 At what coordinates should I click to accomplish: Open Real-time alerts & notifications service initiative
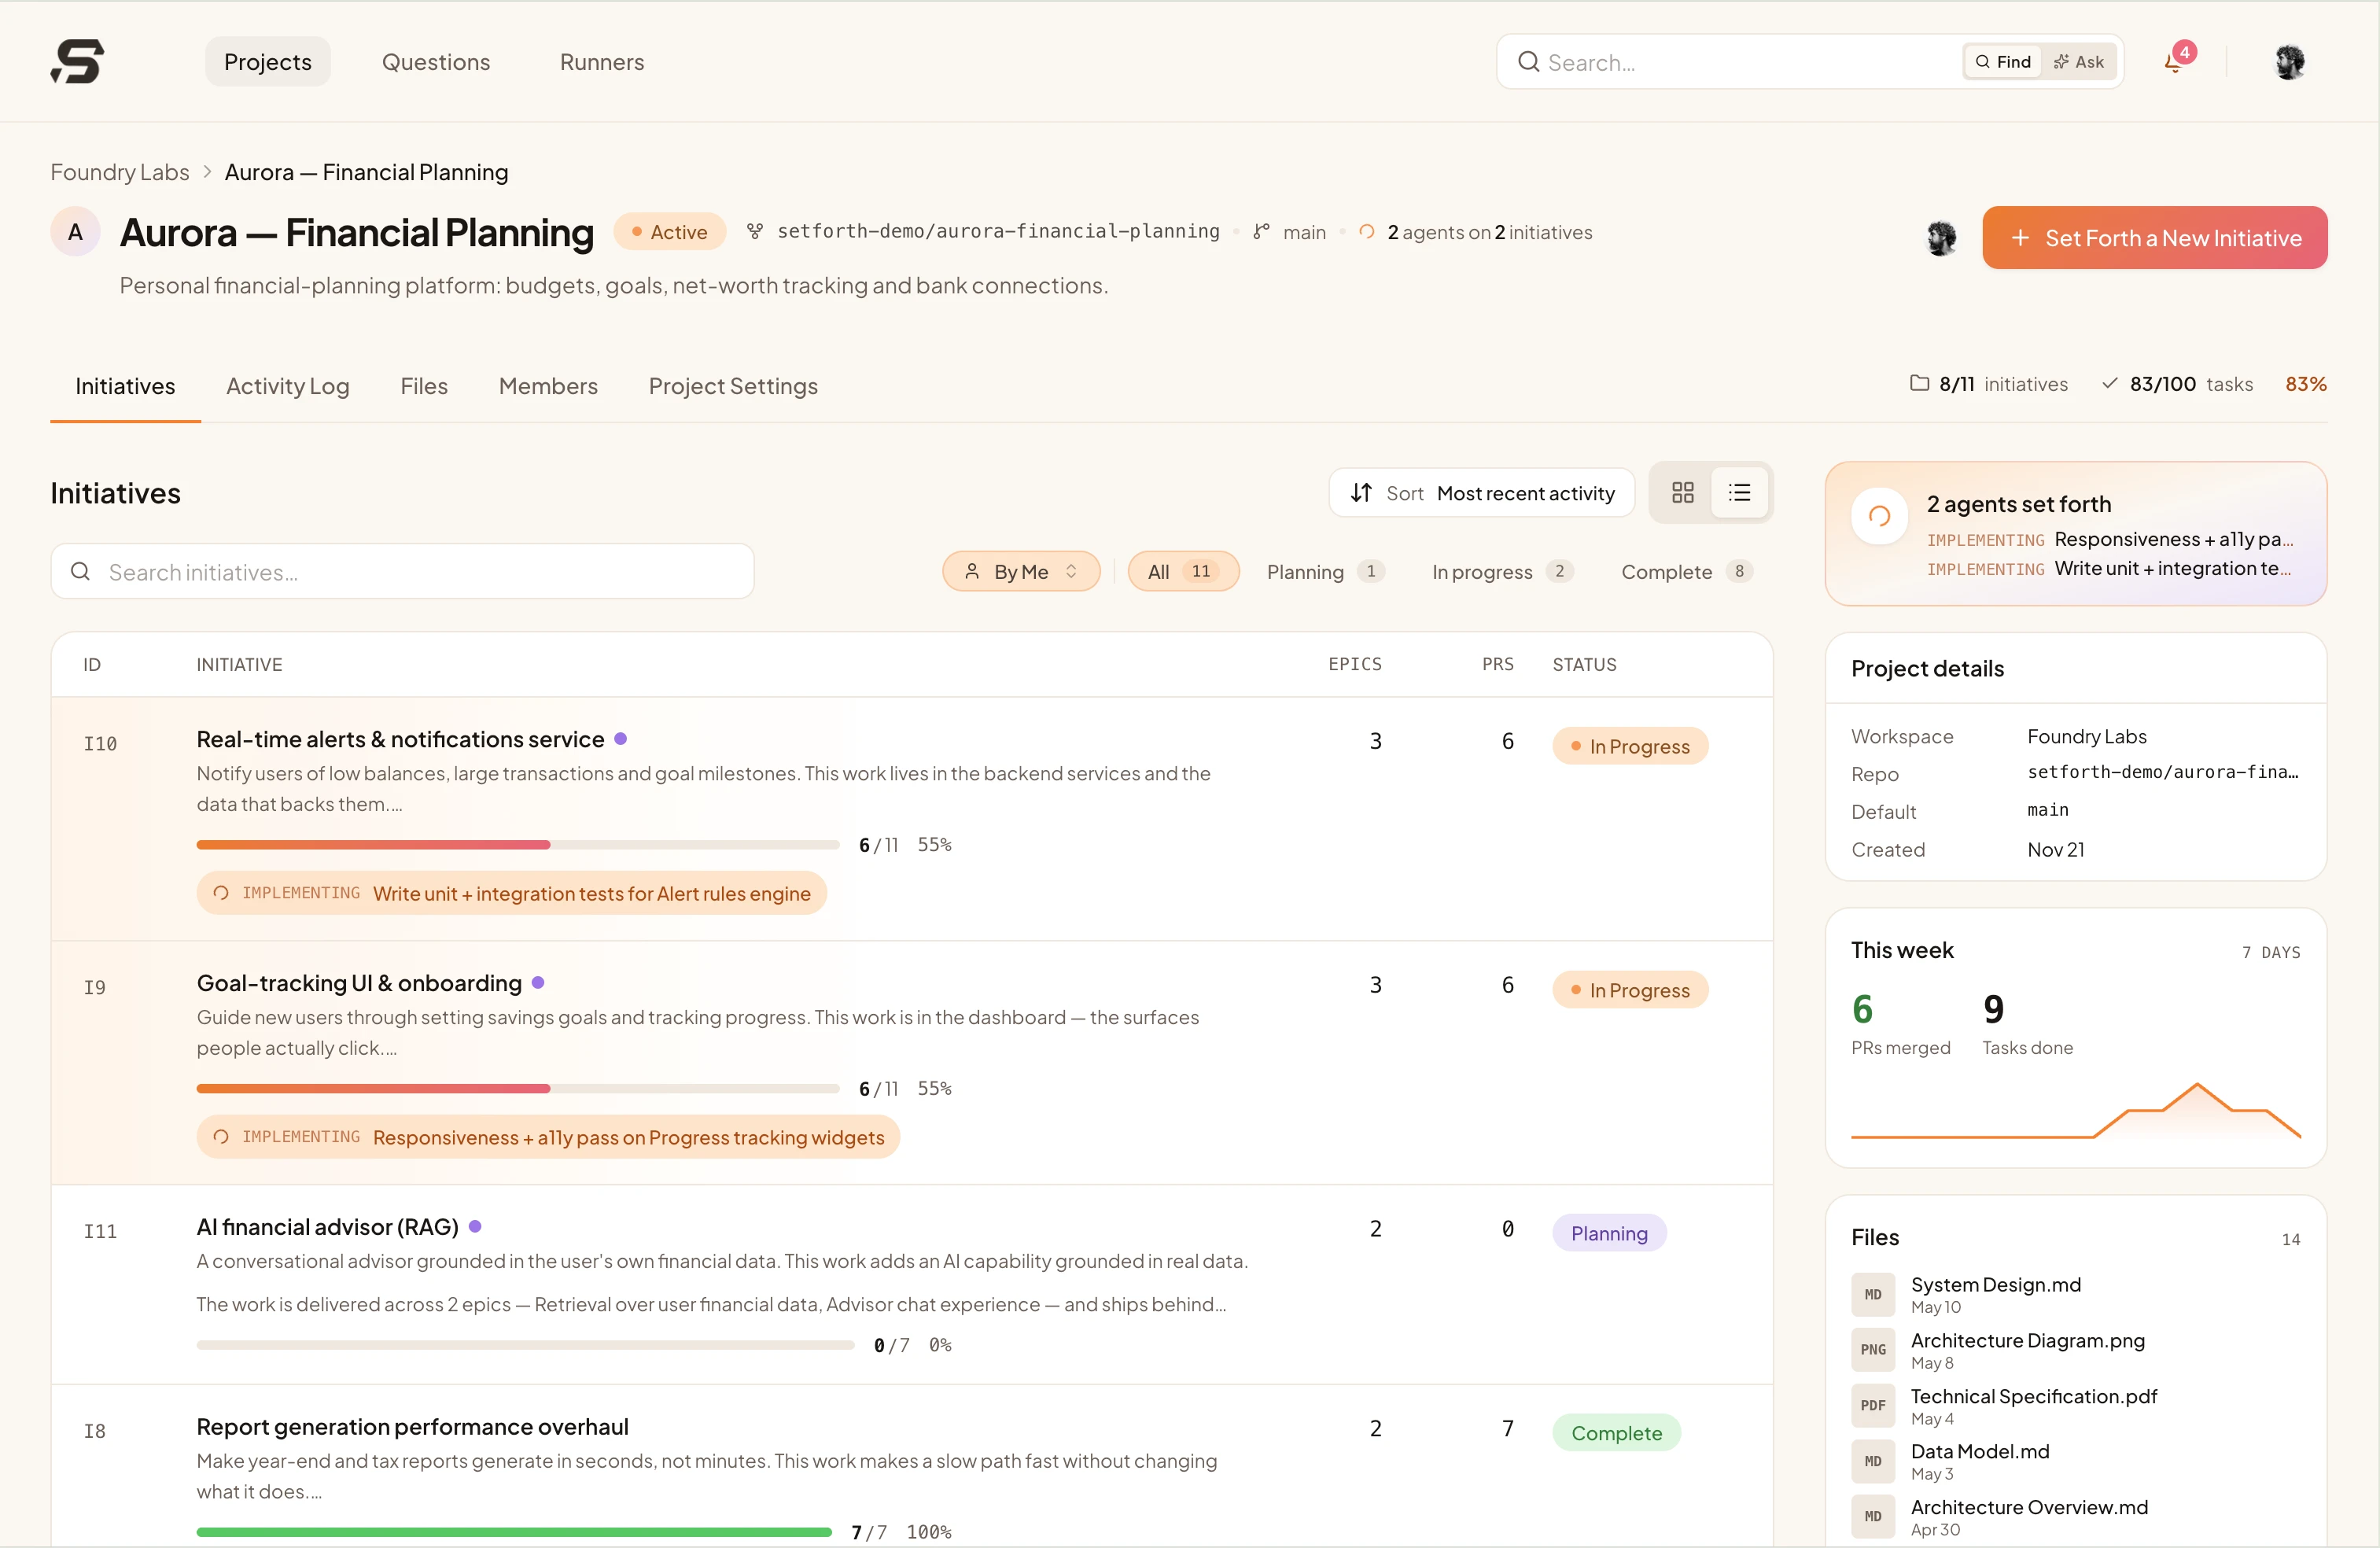400,739
